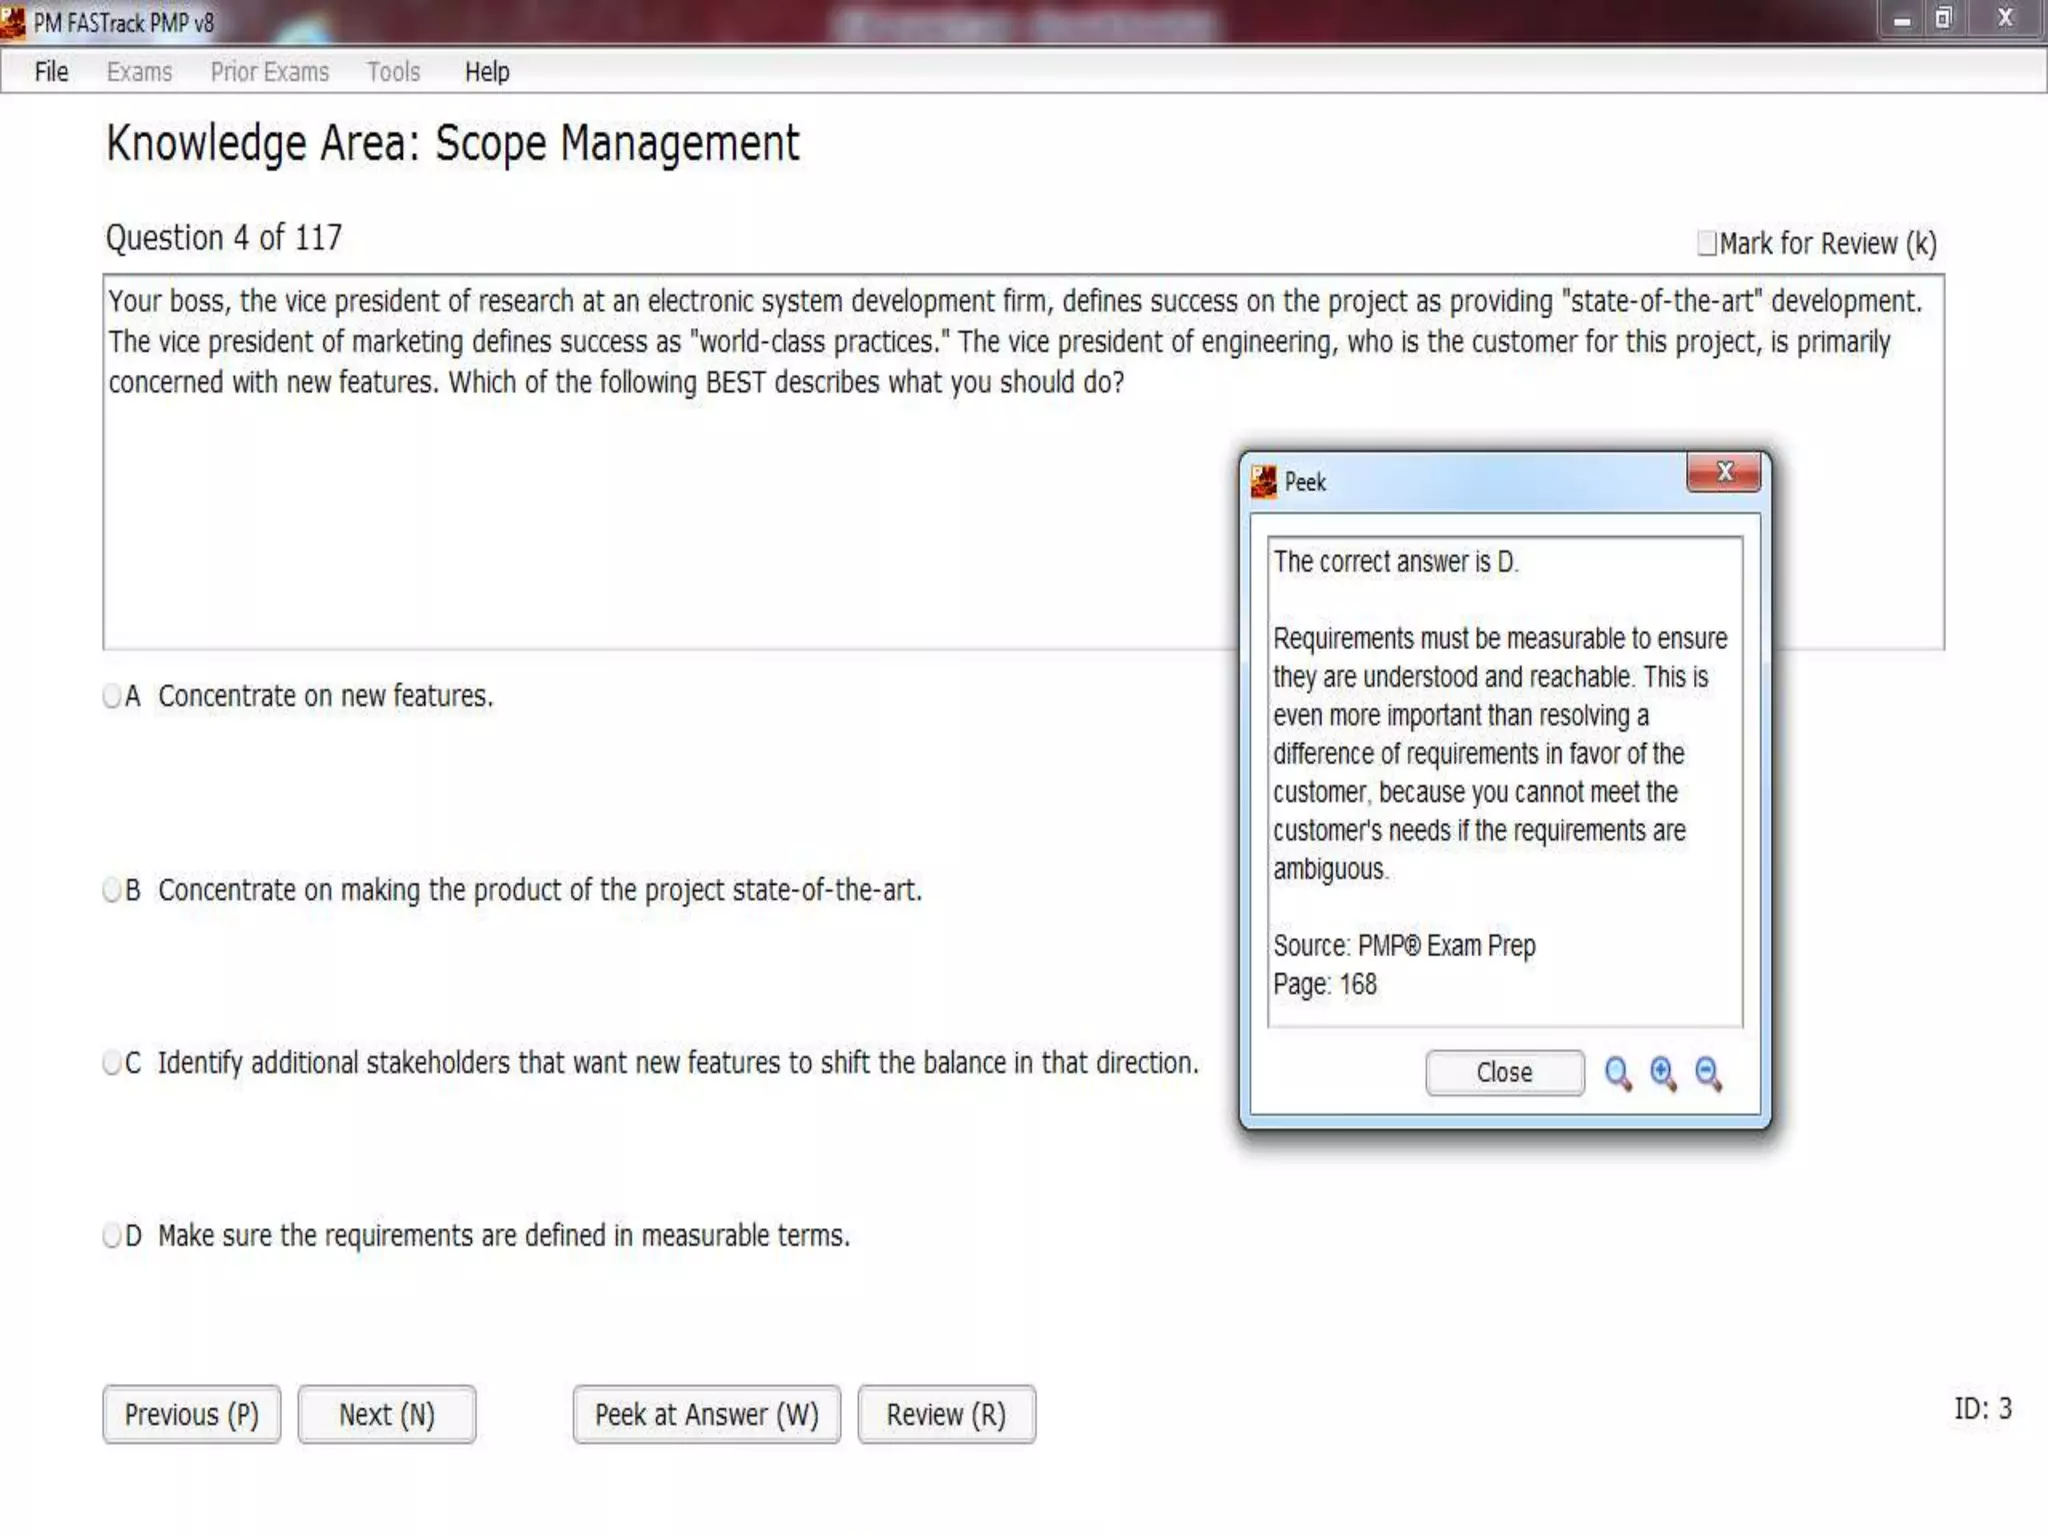
Task: Check the Mark for Review checkbox
Action: tap(1707, 243)
